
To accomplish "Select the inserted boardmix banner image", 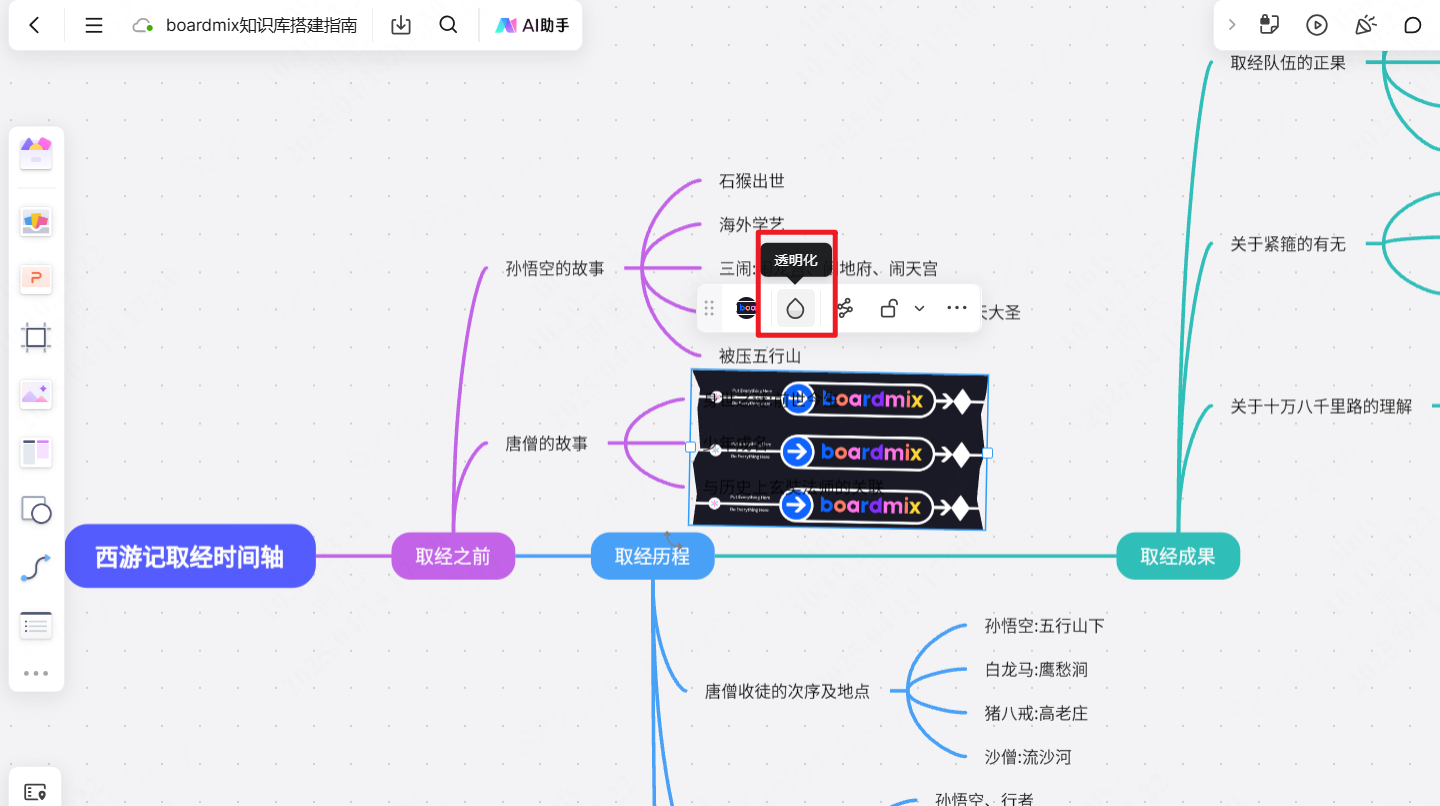I will [x=839, y=450].
